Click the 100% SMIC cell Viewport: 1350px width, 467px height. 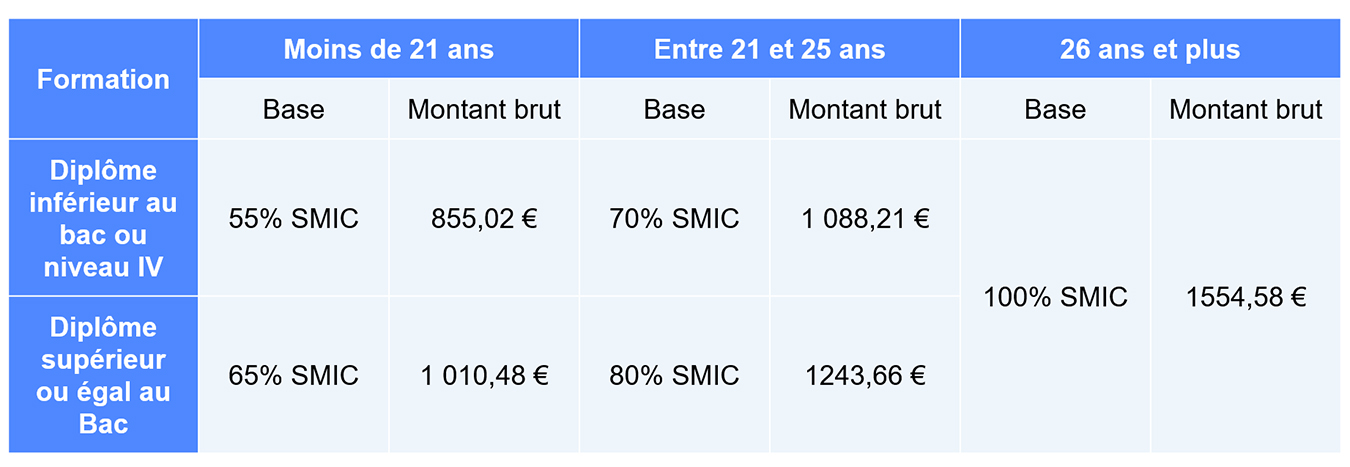tap(1055, 297)
